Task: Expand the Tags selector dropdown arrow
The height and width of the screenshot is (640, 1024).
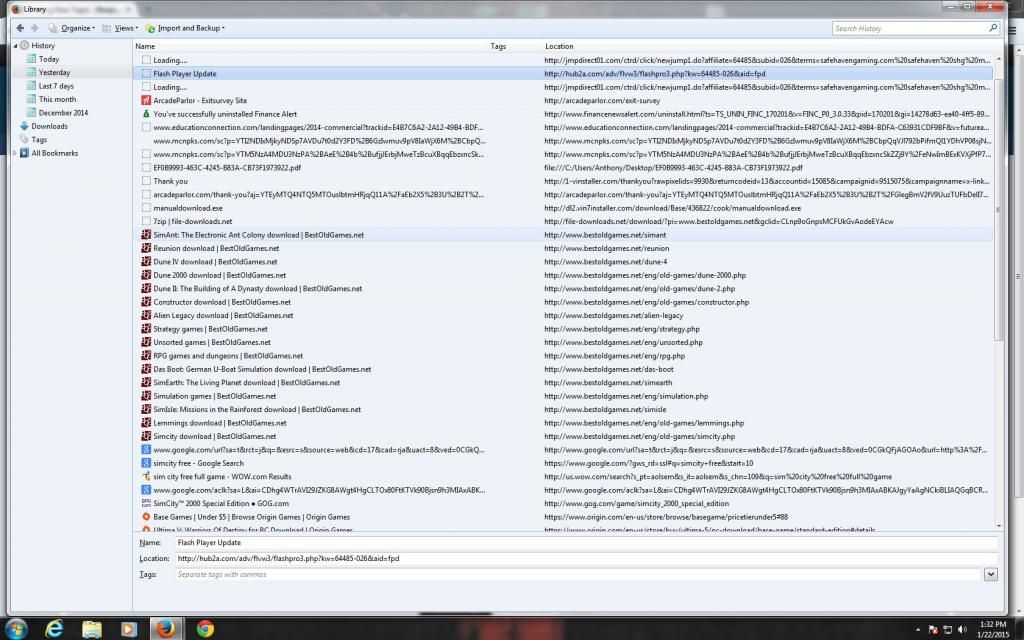Action: [991, 575]
